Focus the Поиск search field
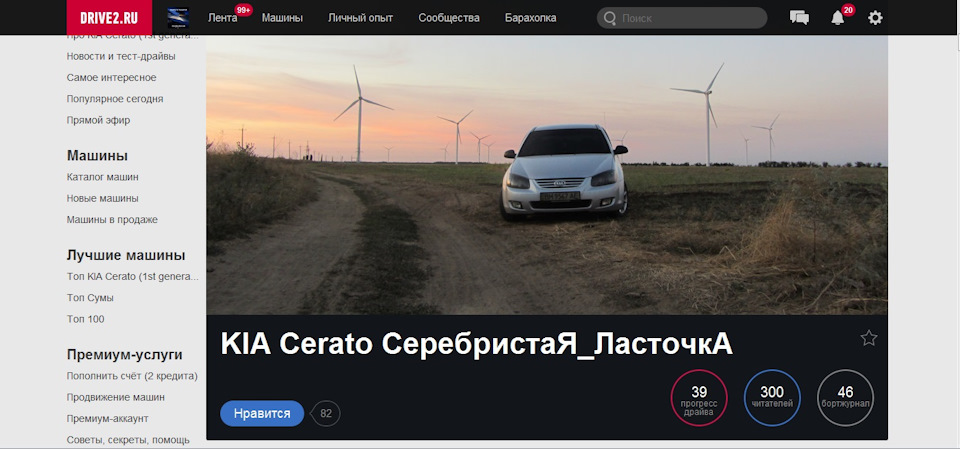The height and width of the screenshot is (449, 960). click(x=682, y=18)
